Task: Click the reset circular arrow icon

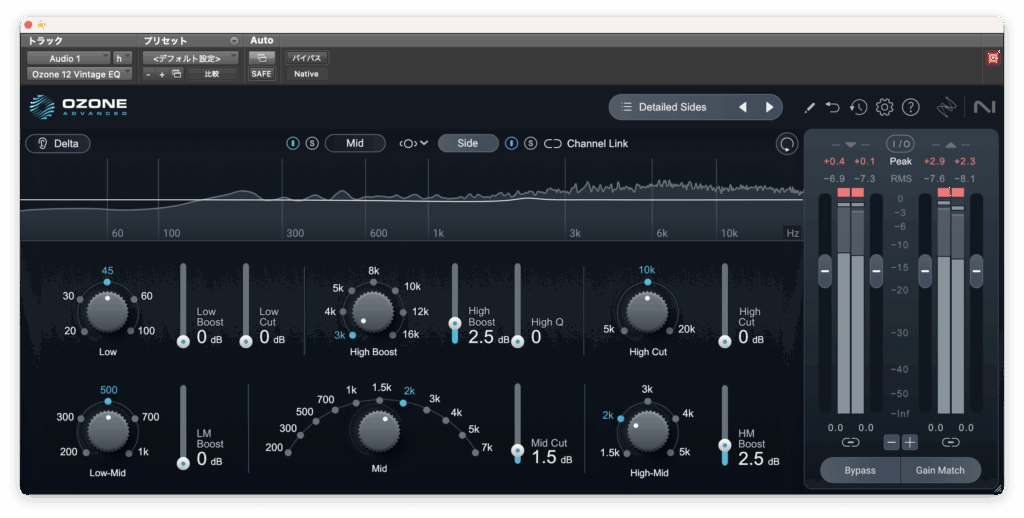Action: (x=787, y=144)
